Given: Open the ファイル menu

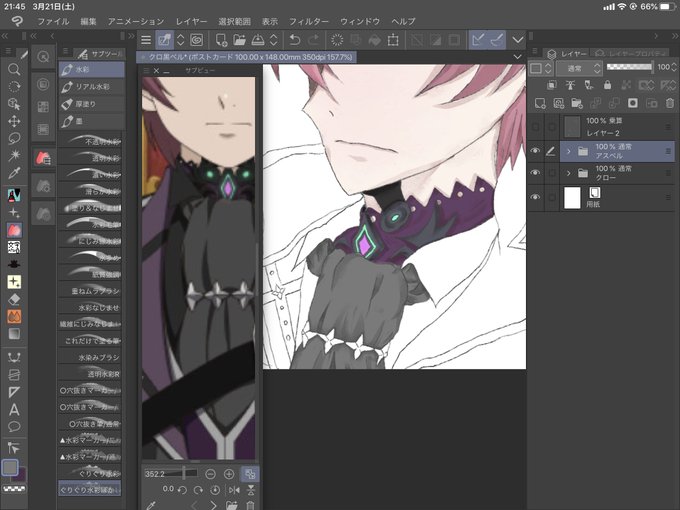Looking at the screenshot, I should 53,21.
